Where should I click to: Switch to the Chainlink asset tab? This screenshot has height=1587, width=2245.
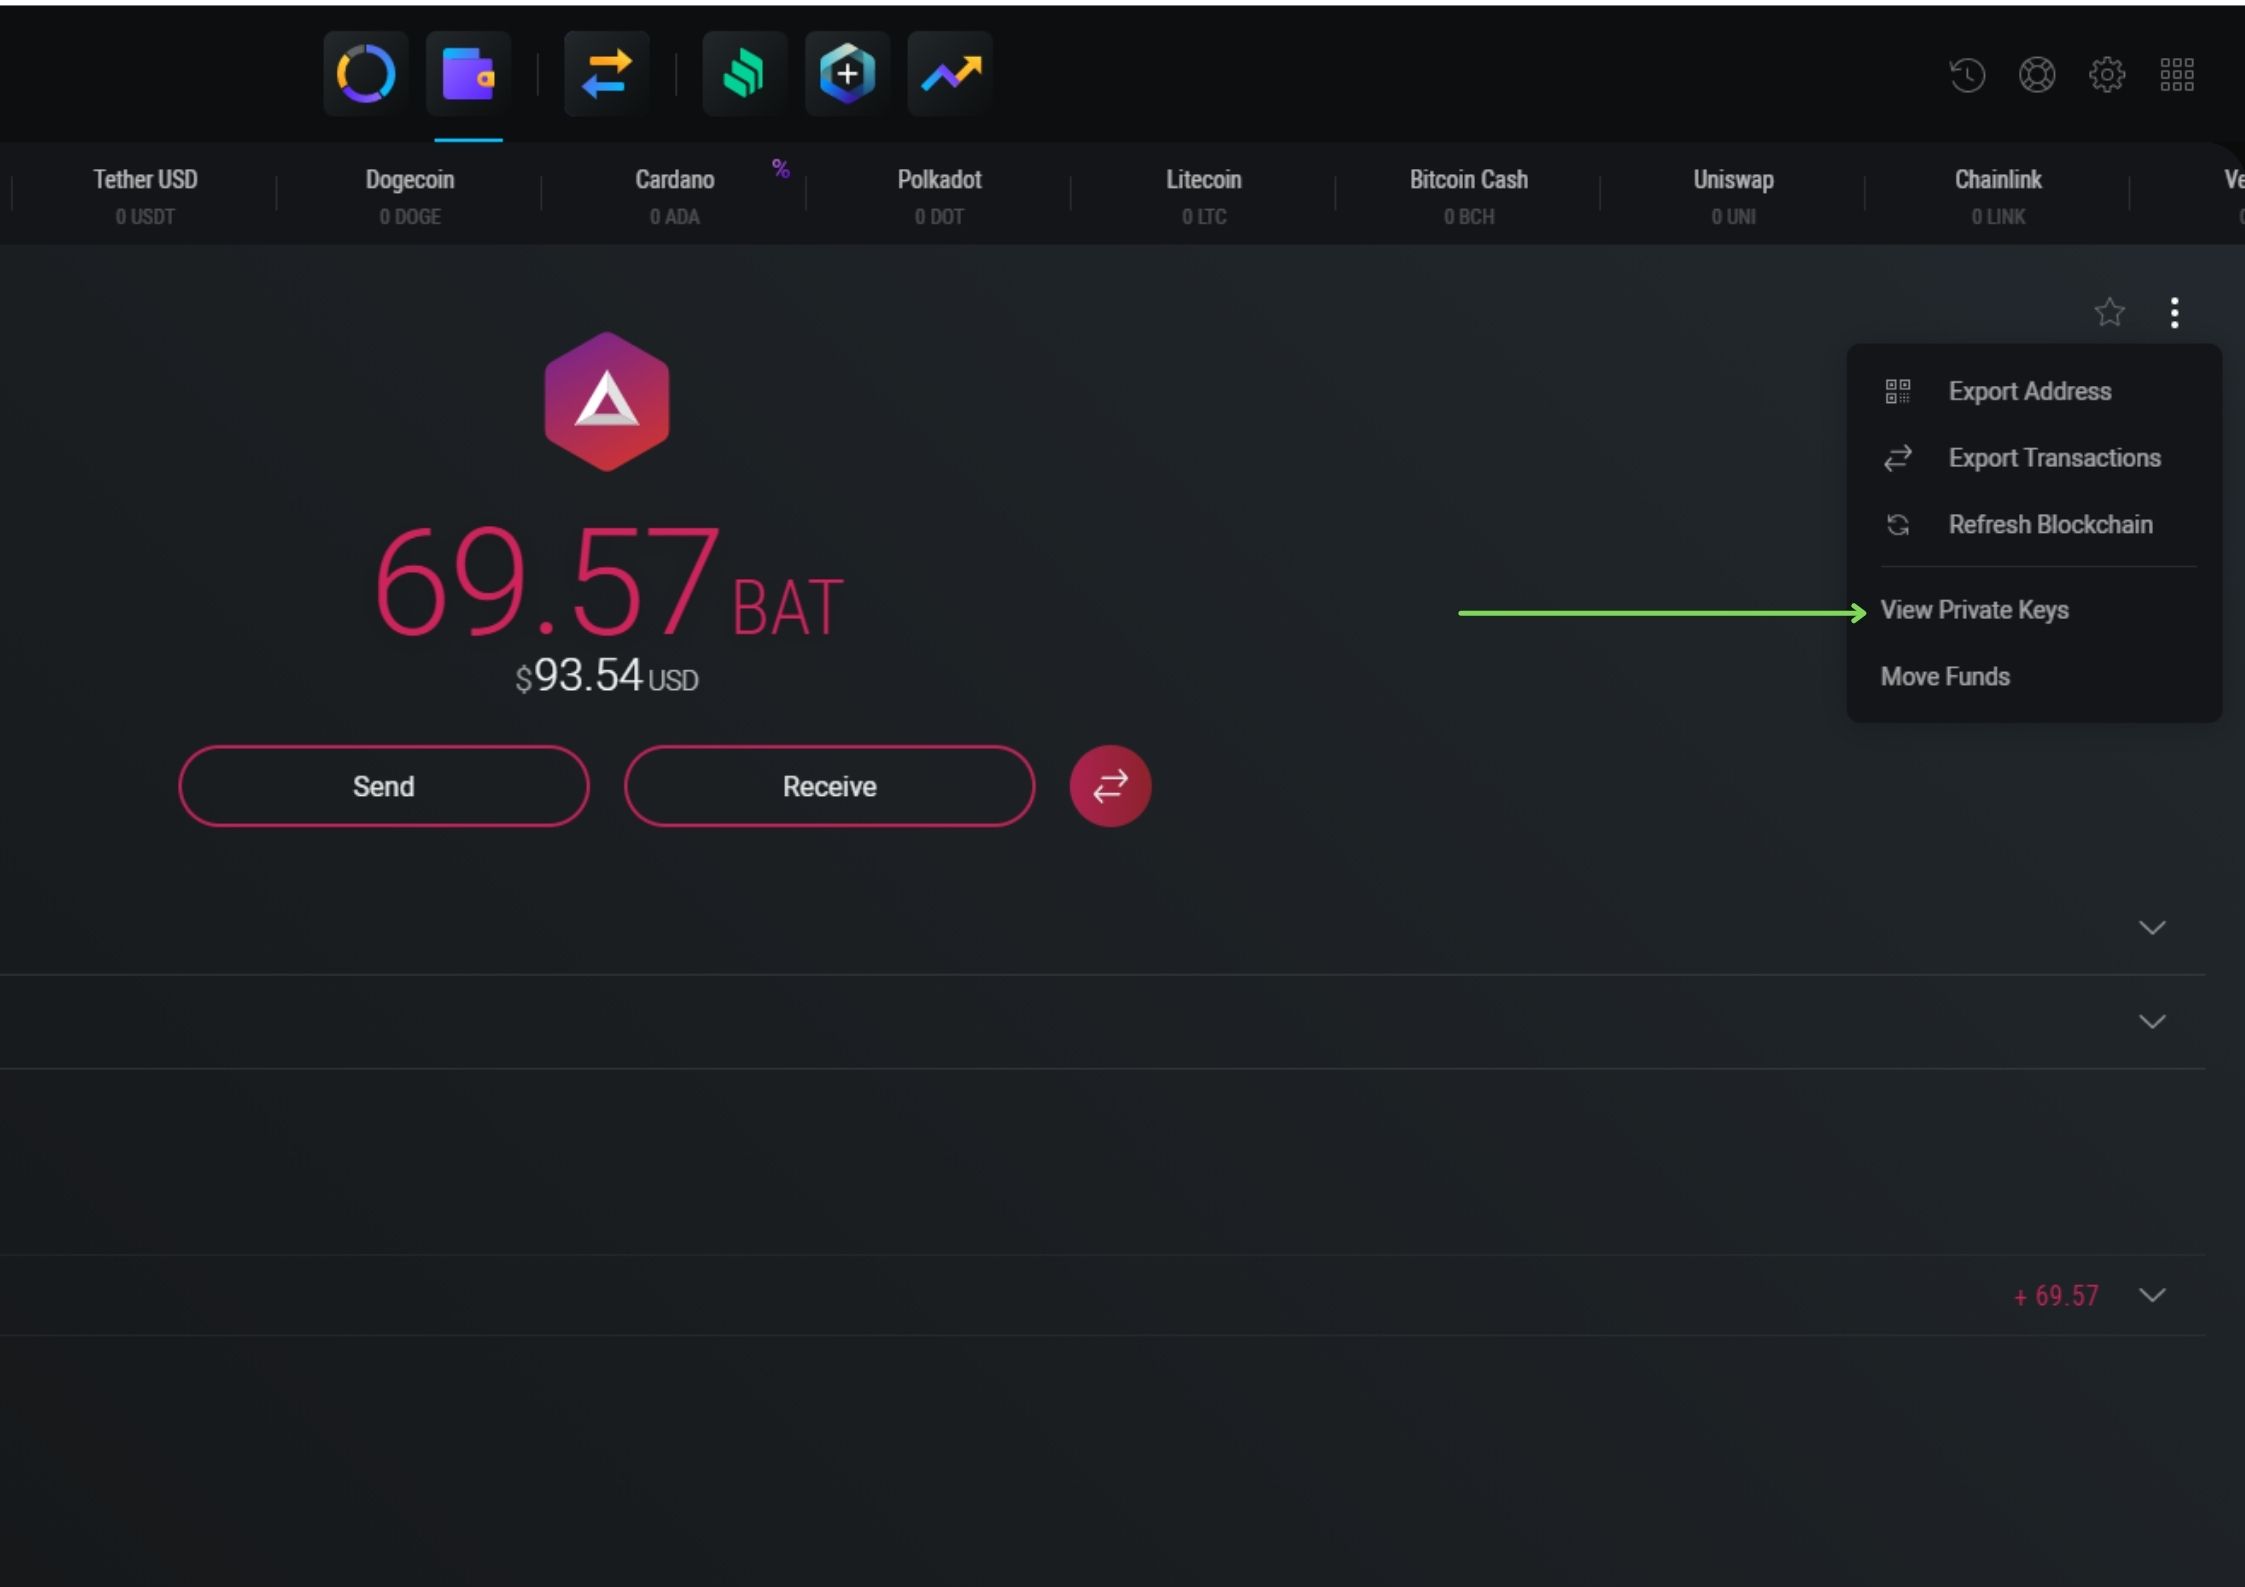point(1998,196)
